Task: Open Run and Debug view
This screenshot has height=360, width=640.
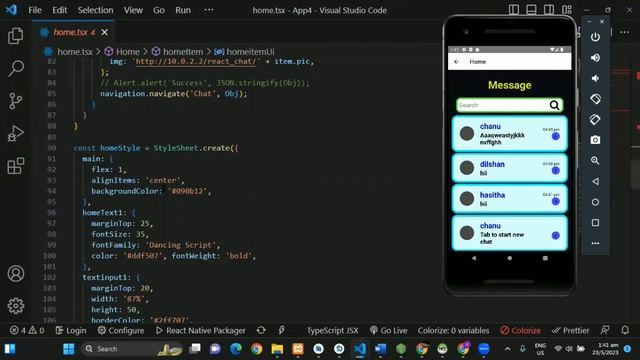Action: tap(16, 133)
